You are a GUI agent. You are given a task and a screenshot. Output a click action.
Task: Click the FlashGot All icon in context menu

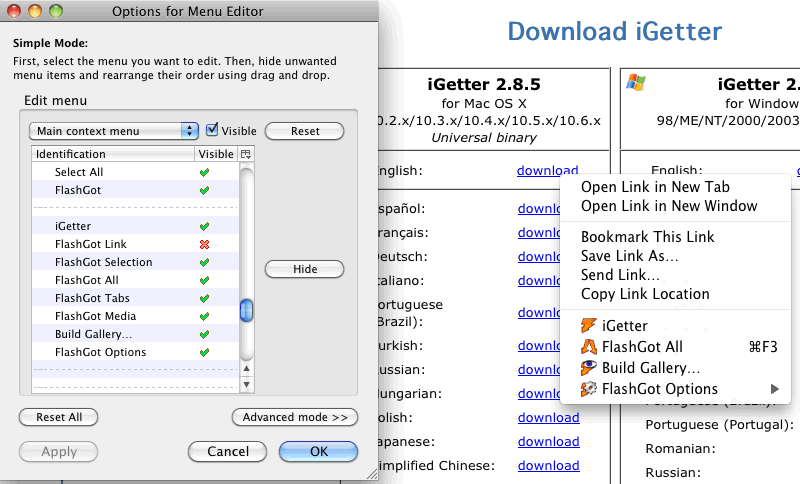(588, 347)
